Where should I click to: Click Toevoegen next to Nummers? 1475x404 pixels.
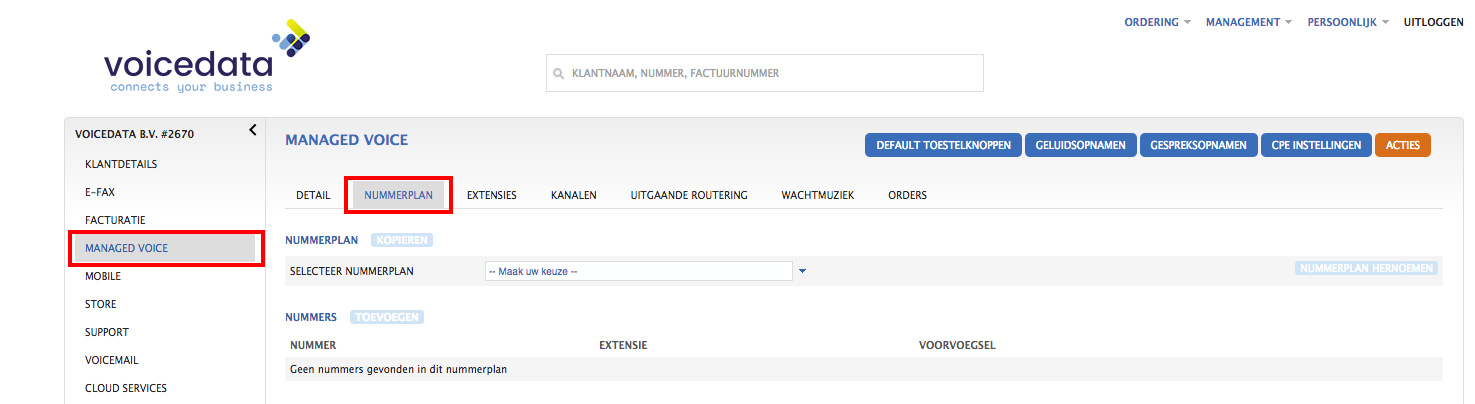click(x=386, y=317)
